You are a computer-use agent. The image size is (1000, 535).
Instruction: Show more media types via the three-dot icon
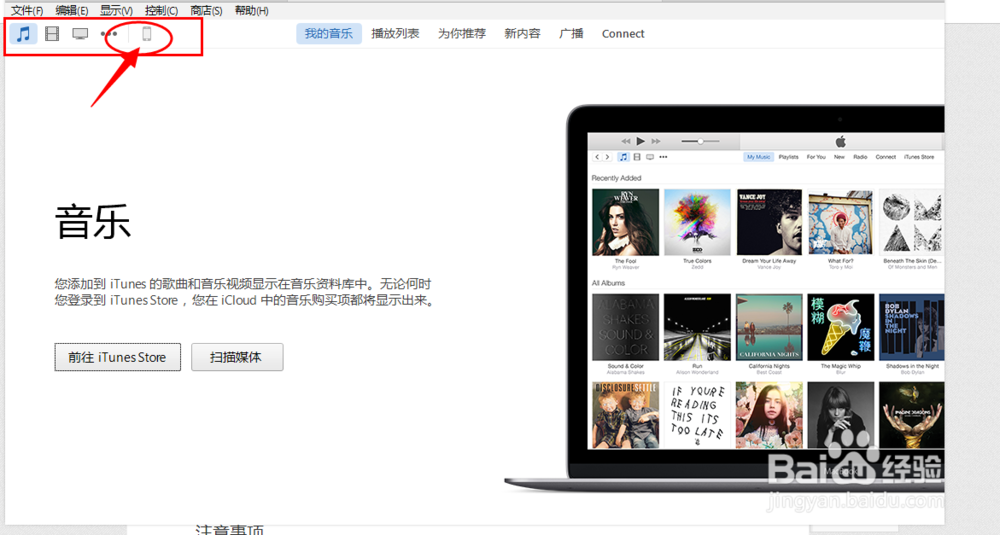(109, 34)
